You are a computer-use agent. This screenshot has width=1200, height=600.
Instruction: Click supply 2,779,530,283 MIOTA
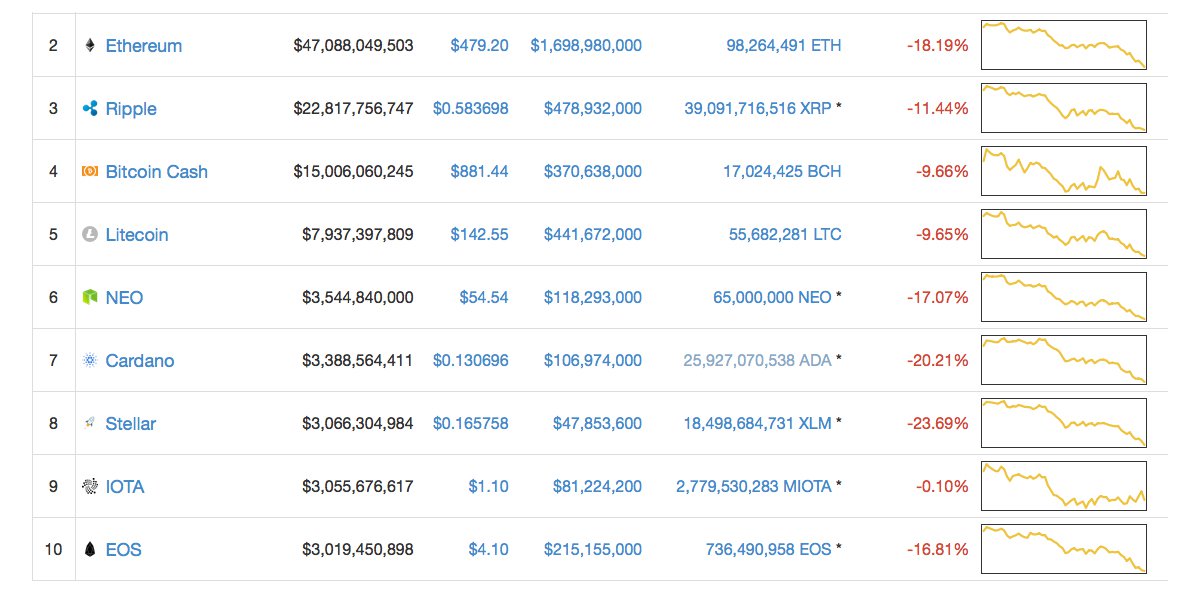click(x=754, y=486)
